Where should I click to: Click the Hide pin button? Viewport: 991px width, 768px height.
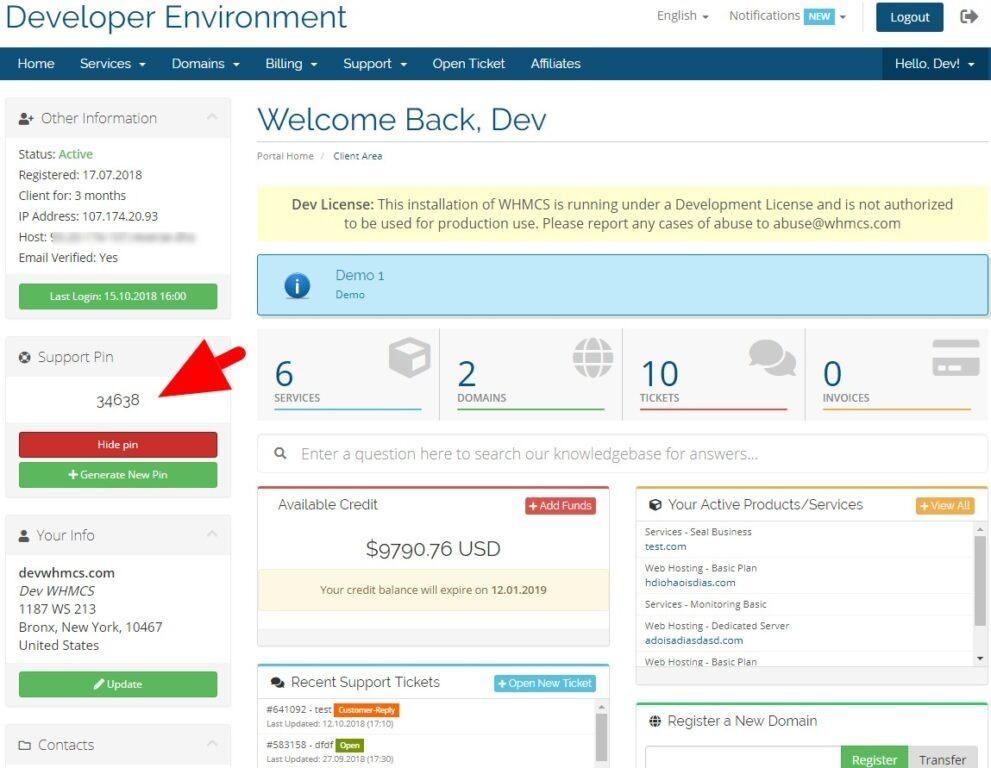pos(118,445)
